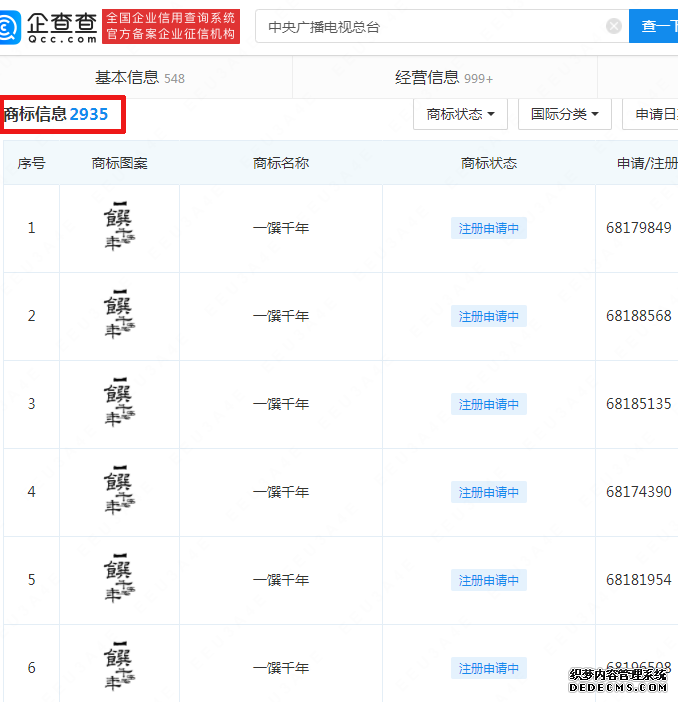The image size is (678, 702).
Task: Click 注册申请中 status tag in row 6
Action: [489, 668]
